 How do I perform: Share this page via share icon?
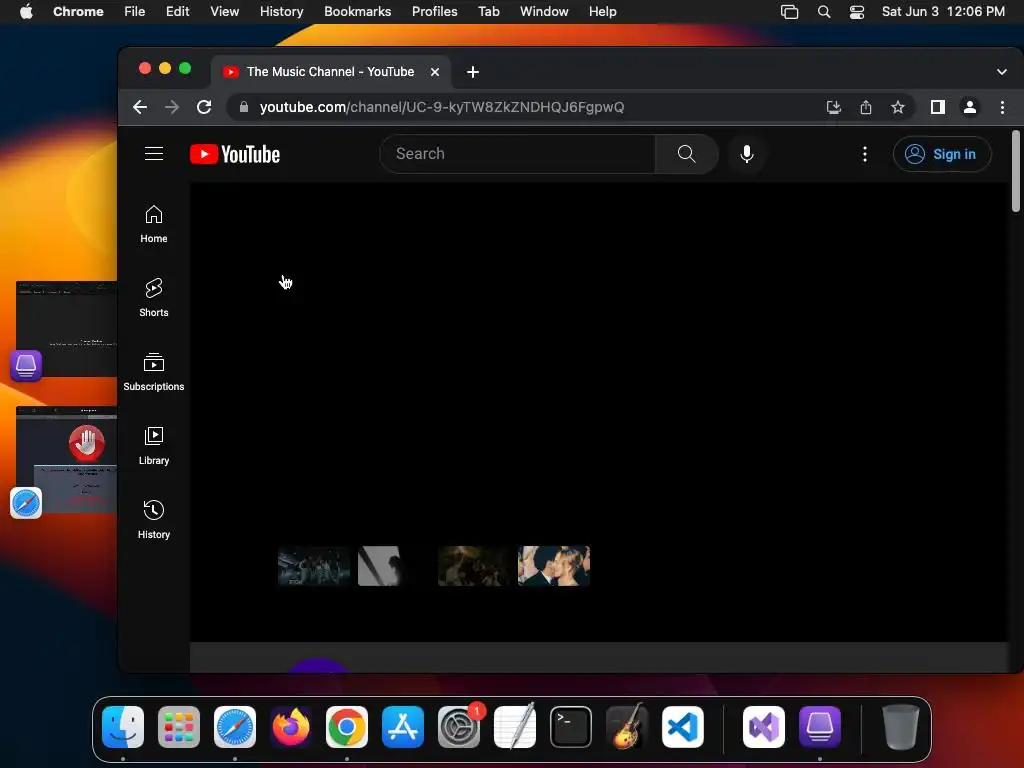coord(865,107)
